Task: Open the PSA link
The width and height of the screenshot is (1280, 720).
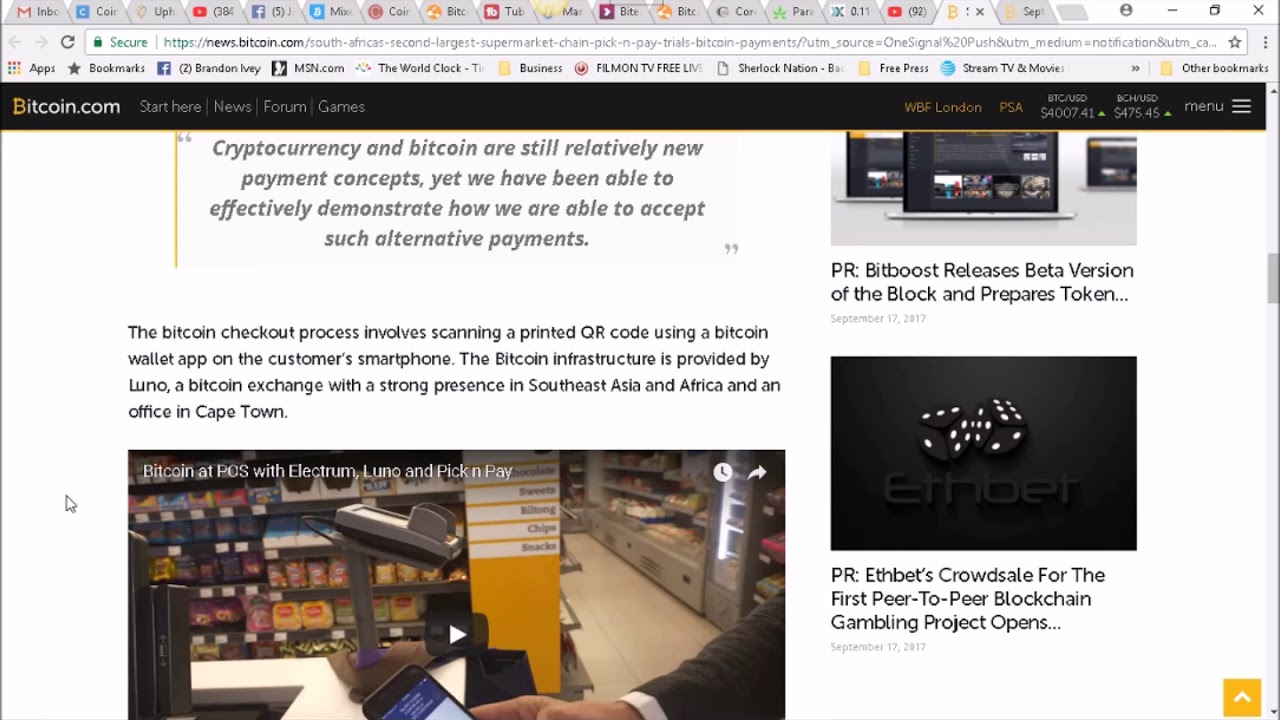Action: [x=1011, y=107]
